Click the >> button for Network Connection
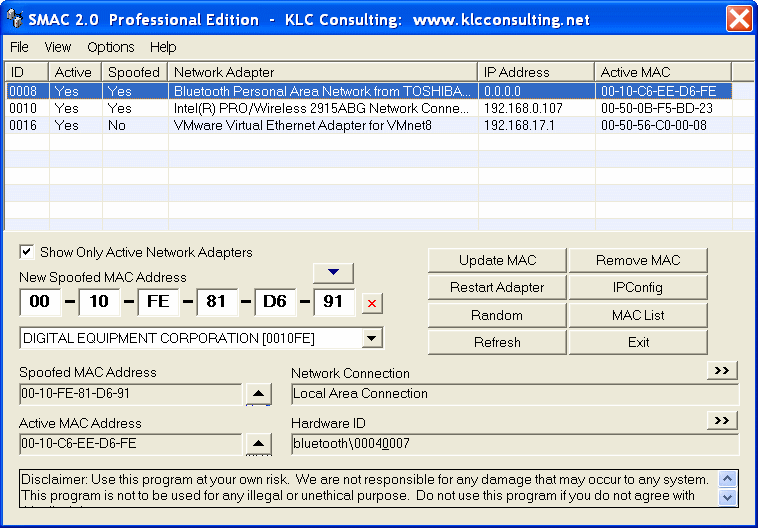758x528 pixels. [722, 371]
